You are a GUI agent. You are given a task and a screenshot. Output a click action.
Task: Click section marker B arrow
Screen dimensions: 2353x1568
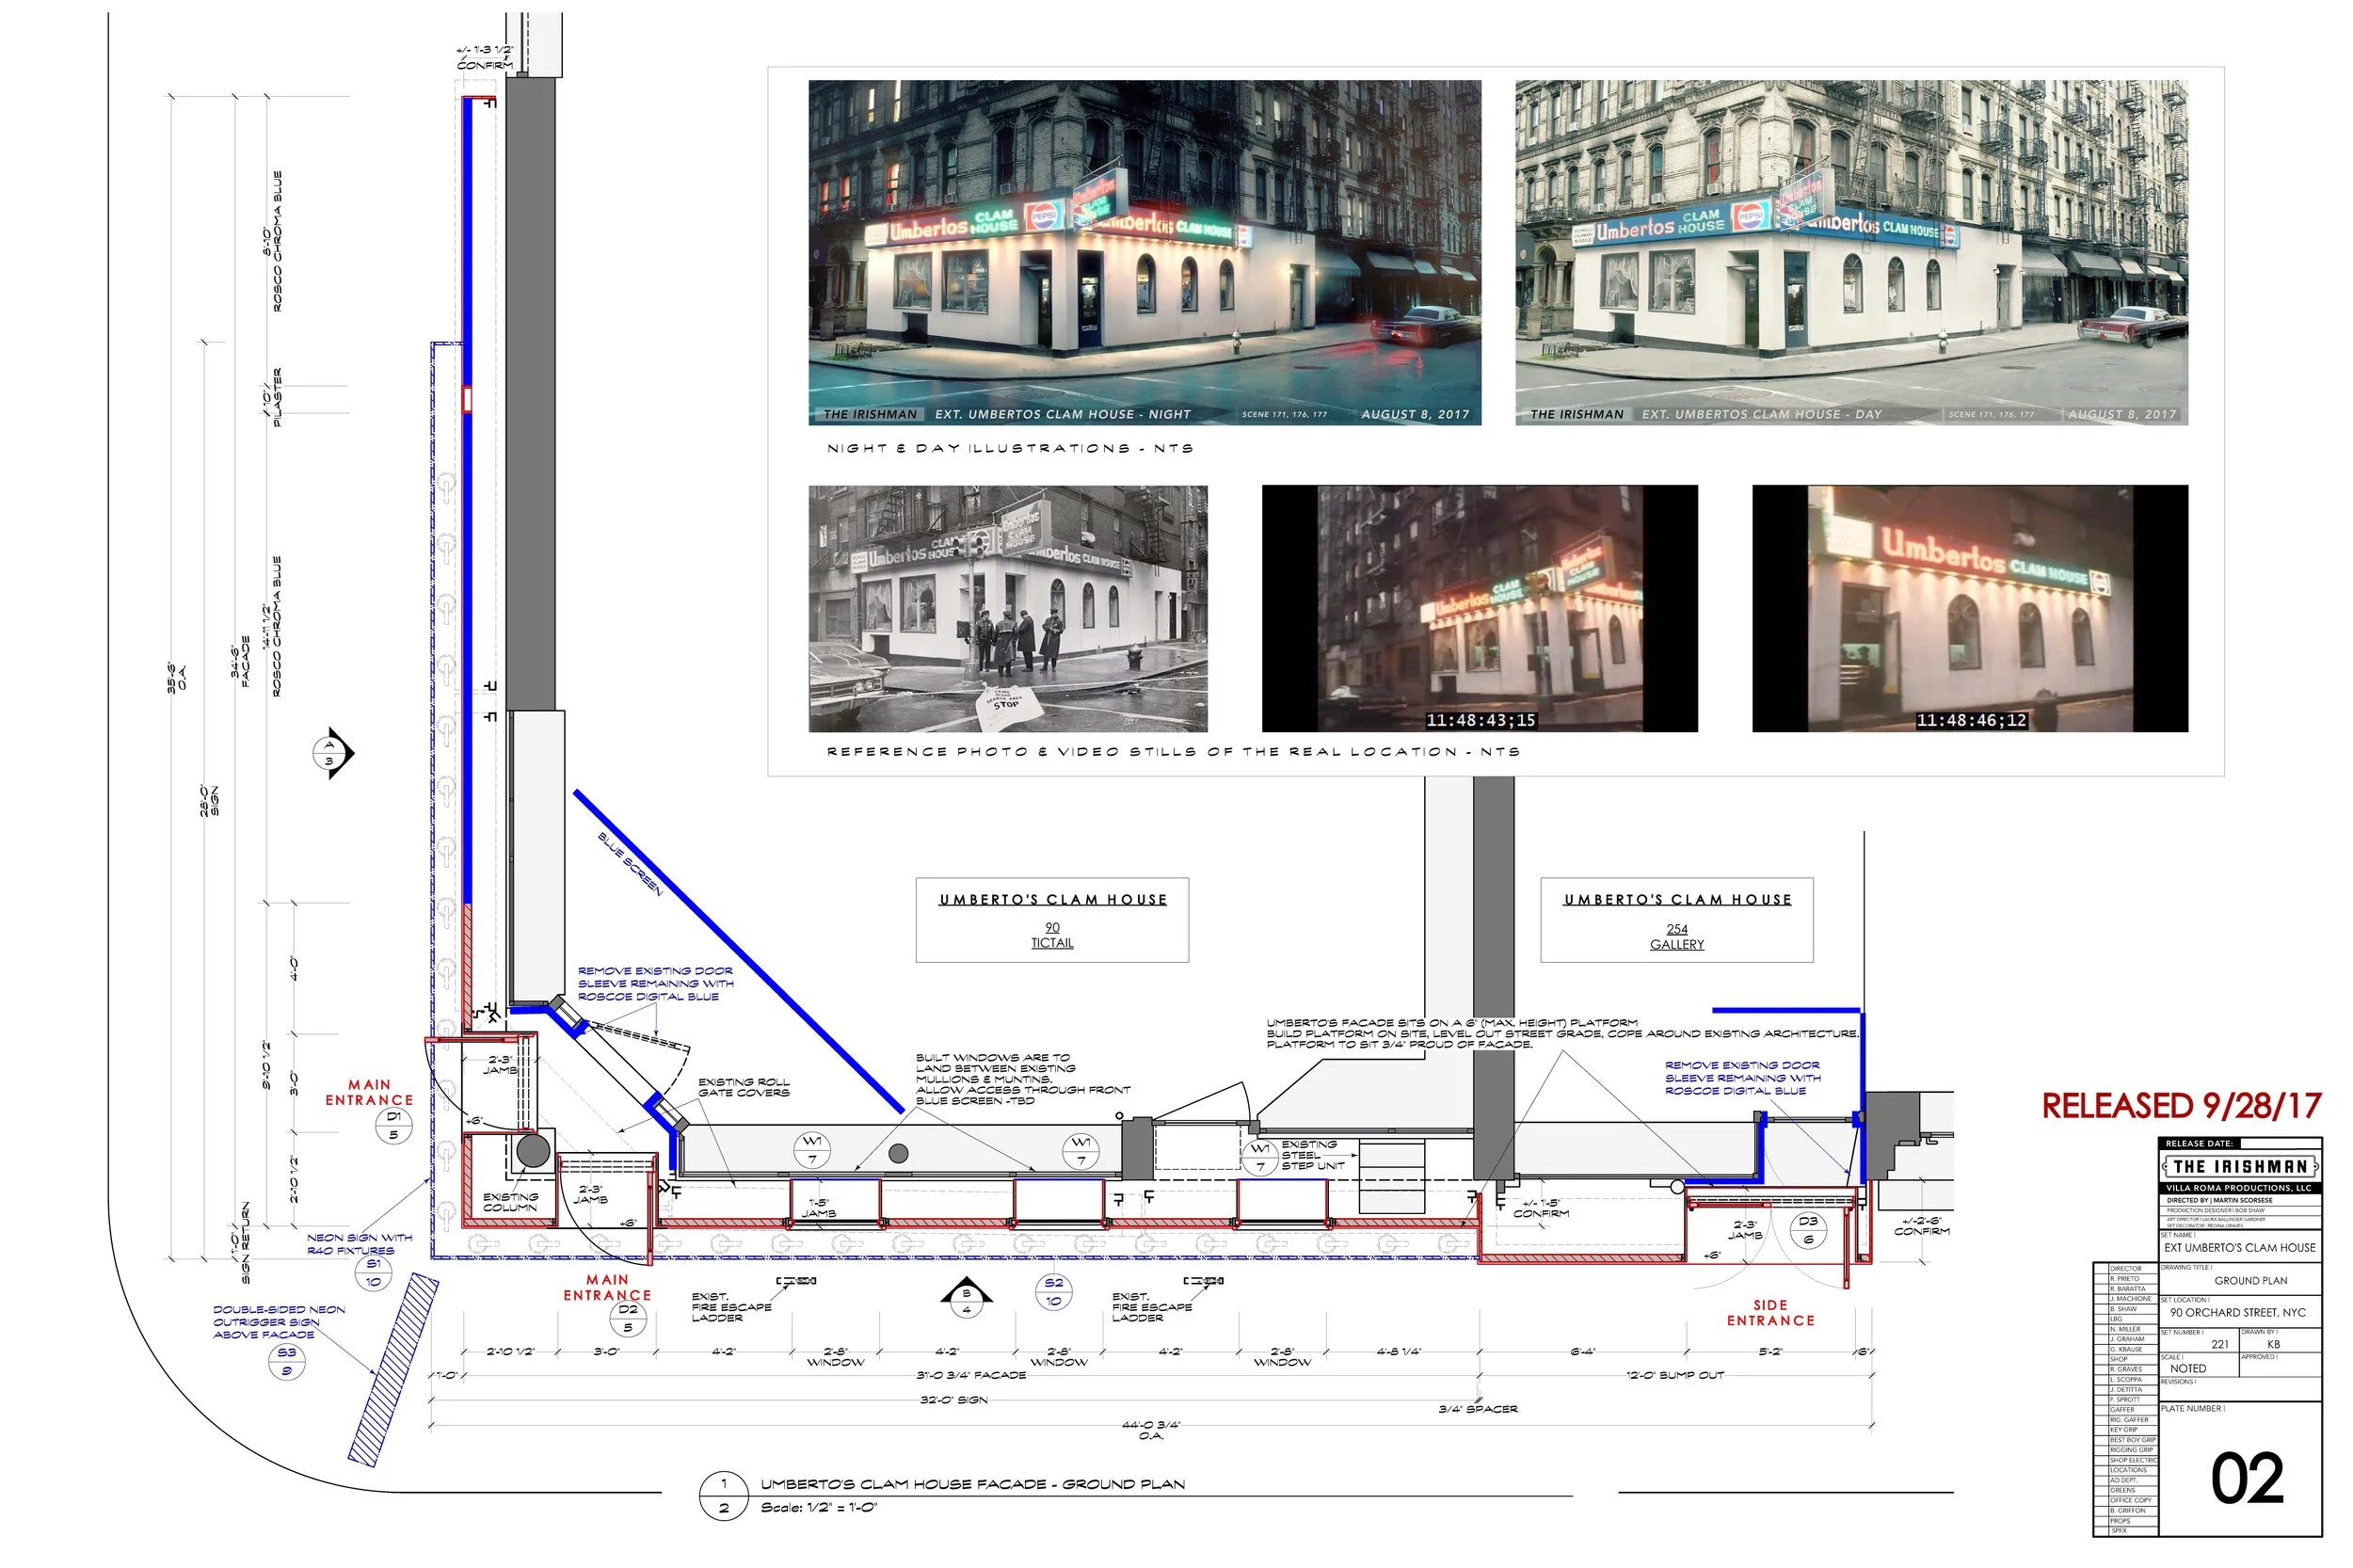point(966,1299)
